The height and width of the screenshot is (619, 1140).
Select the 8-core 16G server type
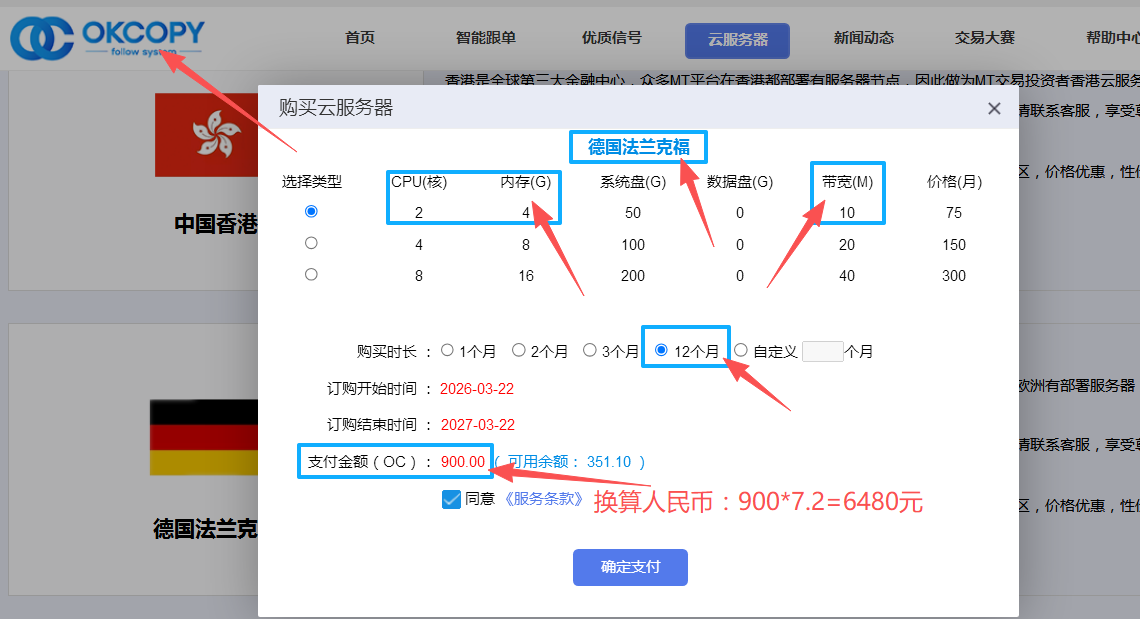click(x=311, y=274)
